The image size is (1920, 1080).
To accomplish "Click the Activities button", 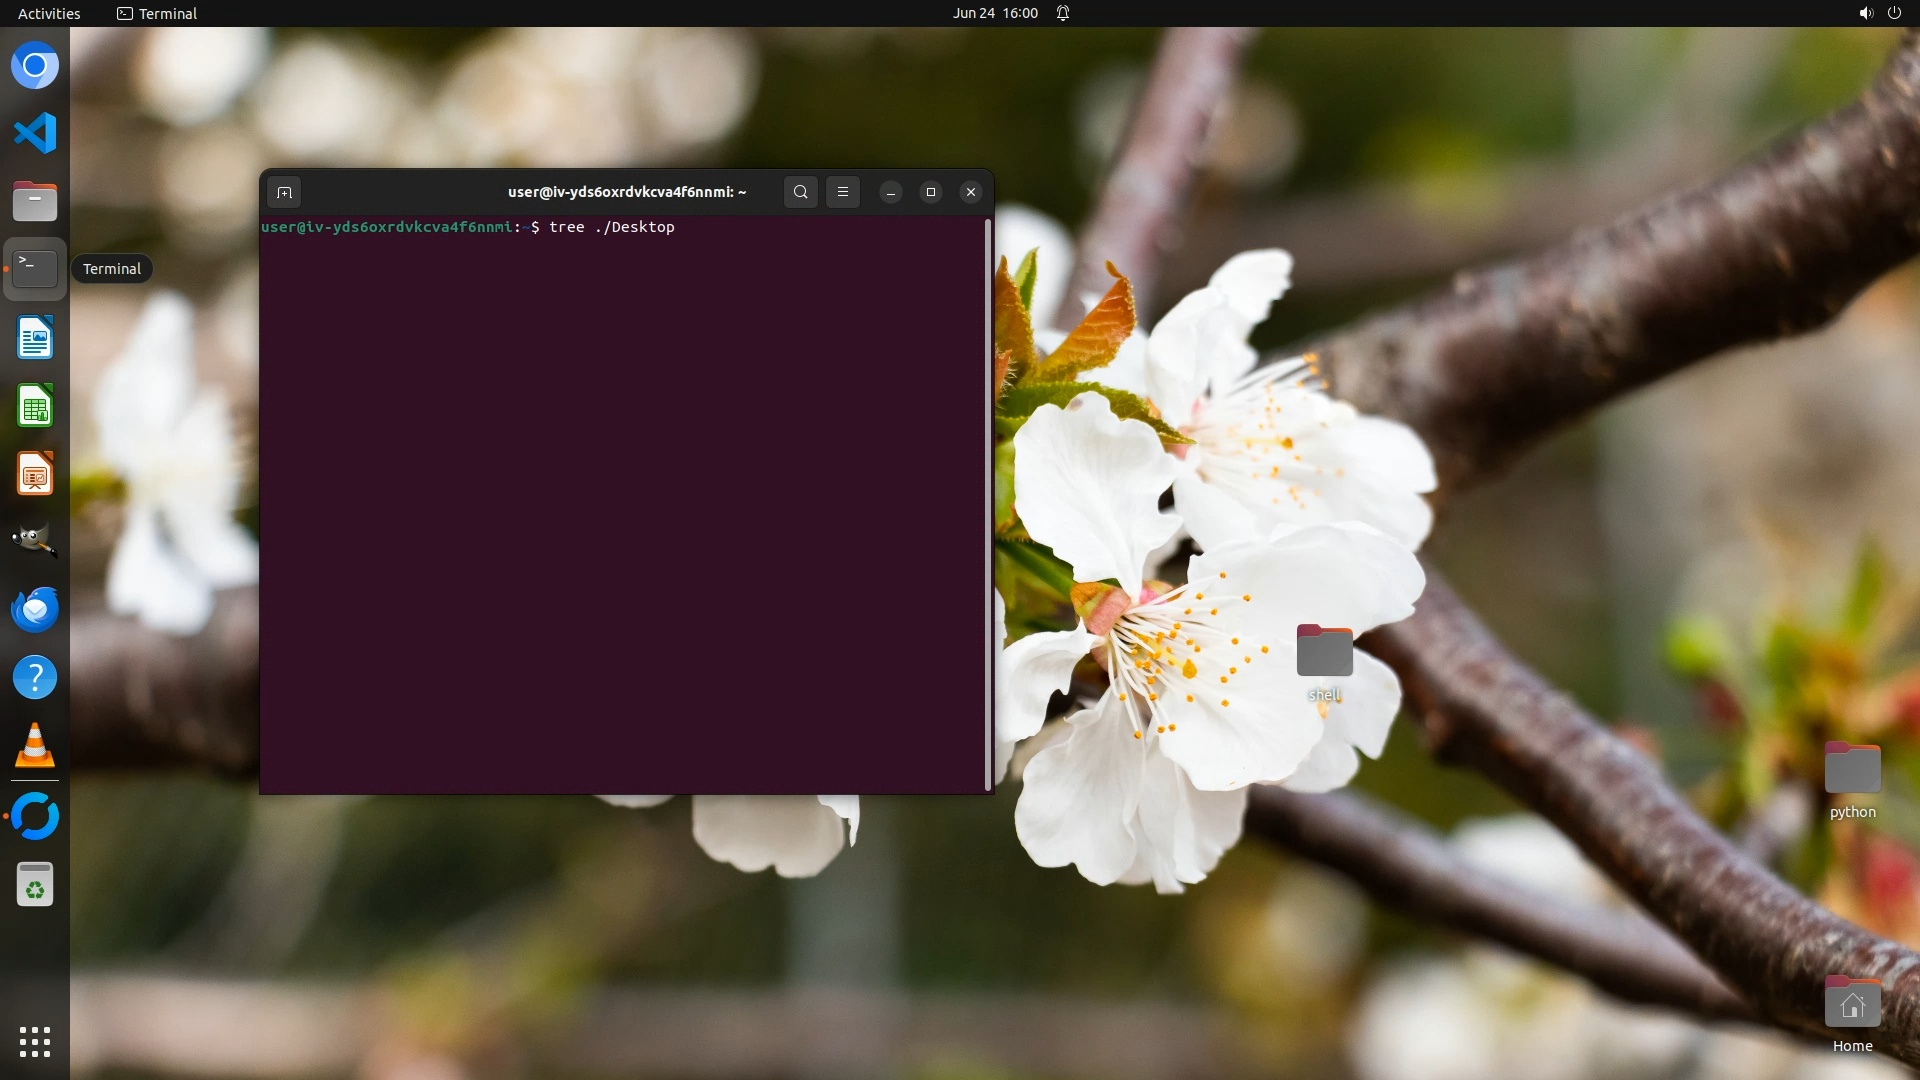I will point(49,13).
